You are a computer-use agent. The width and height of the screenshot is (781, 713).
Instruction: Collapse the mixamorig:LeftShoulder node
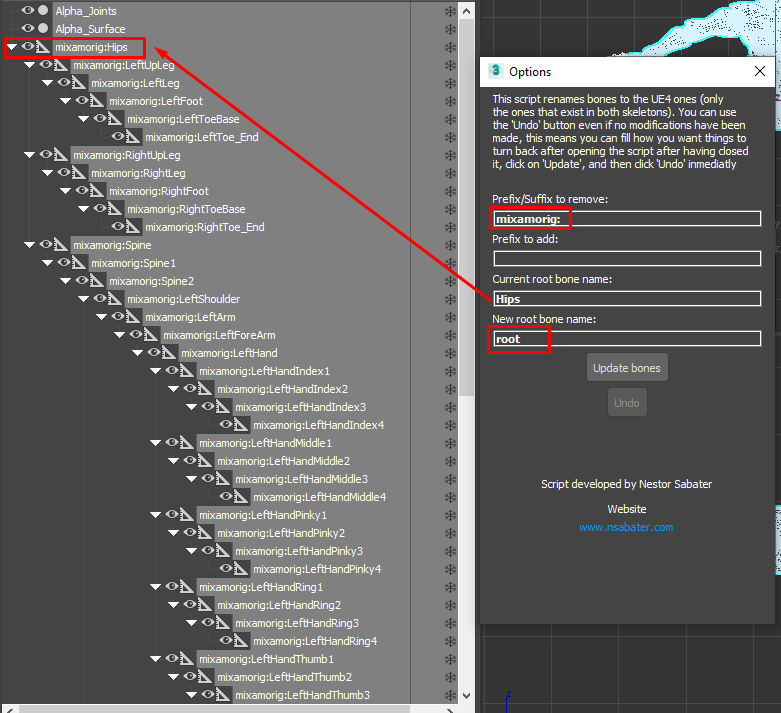pos(83,299)
